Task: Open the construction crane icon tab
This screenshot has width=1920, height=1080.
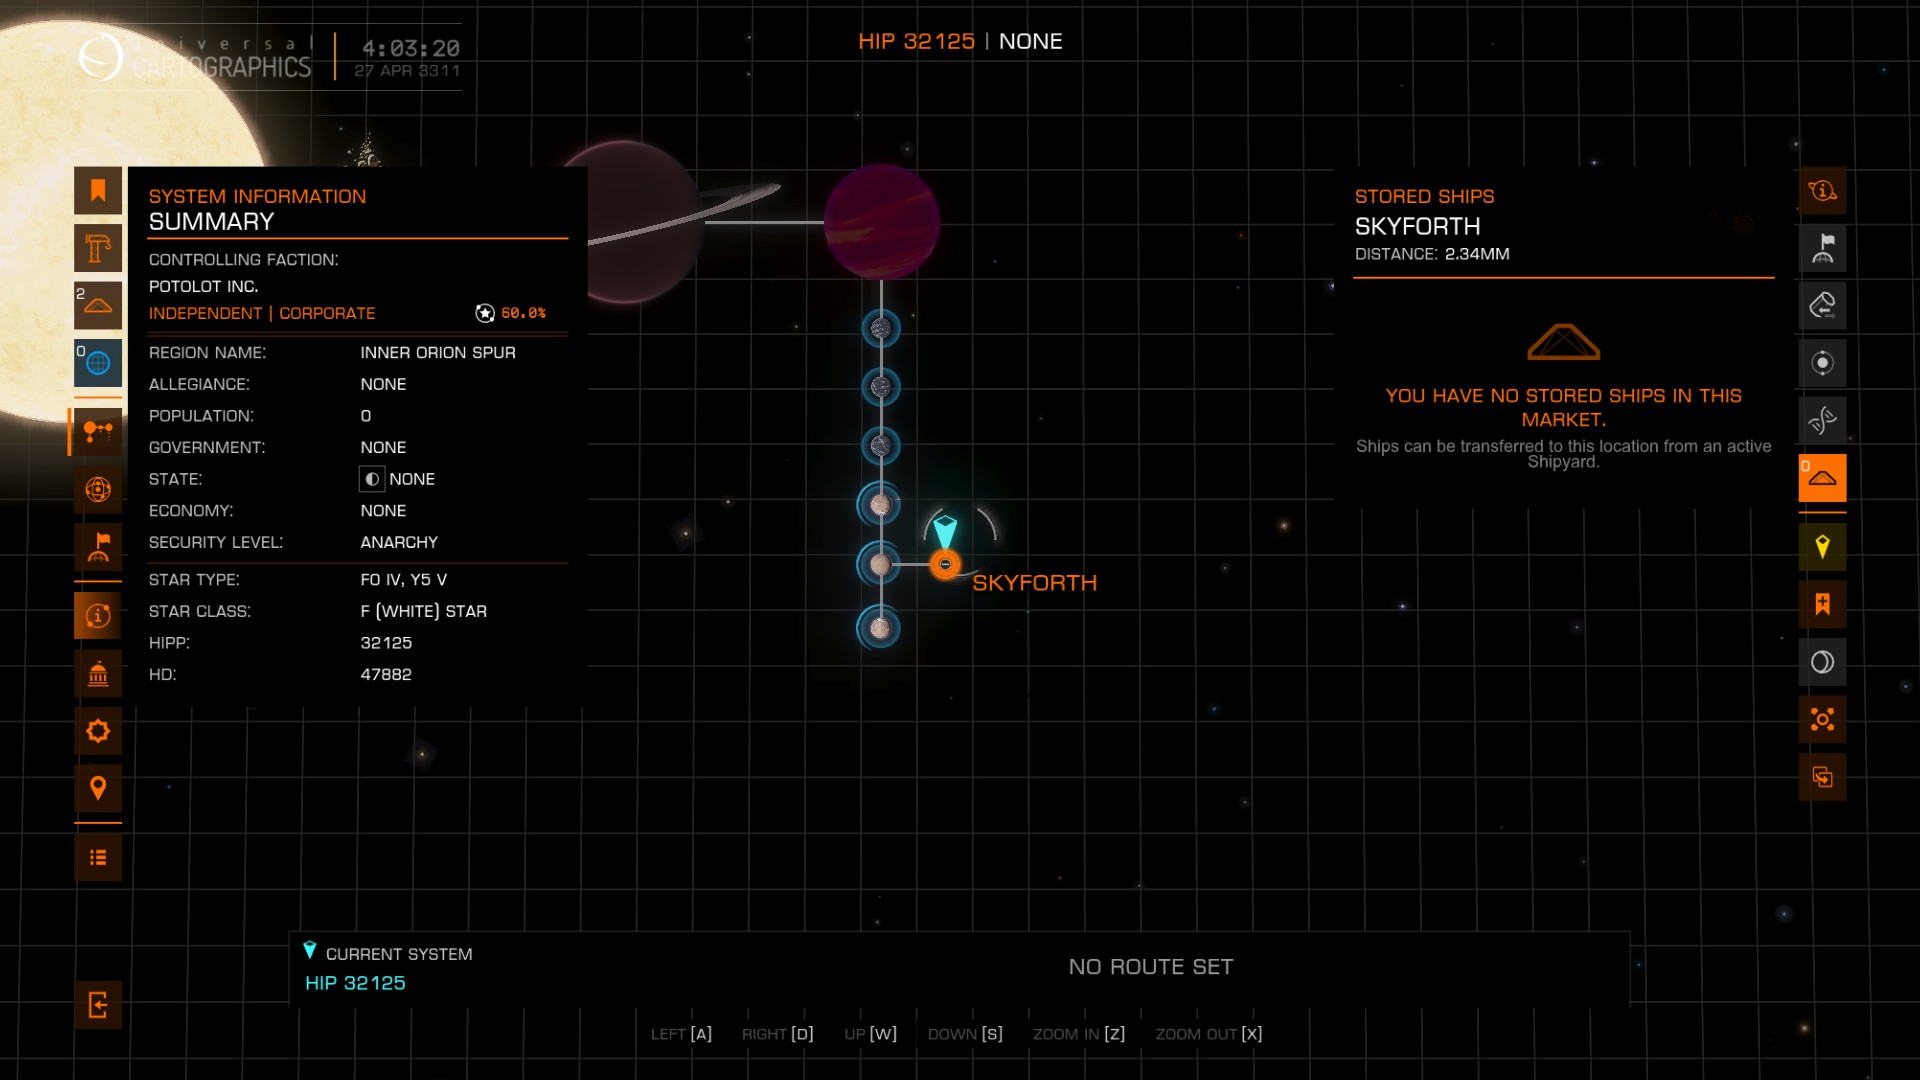Action: tap(98, 248)
